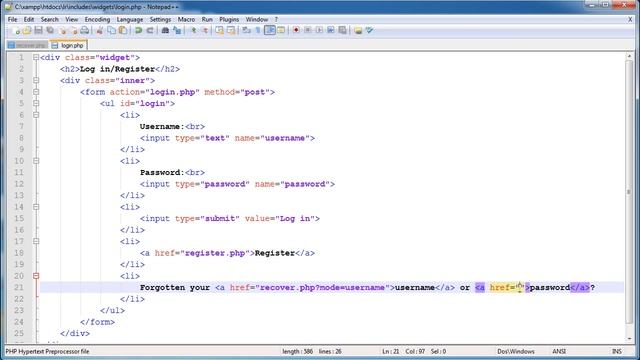
Task: Open the Macro menu
Action: click(x=186, y=19)
